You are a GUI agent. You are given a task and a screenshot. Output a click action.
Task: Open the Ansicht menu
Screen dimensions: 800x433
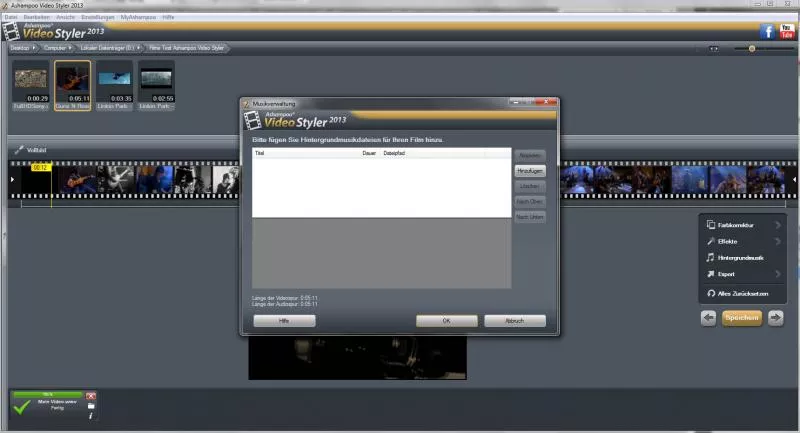65,17
